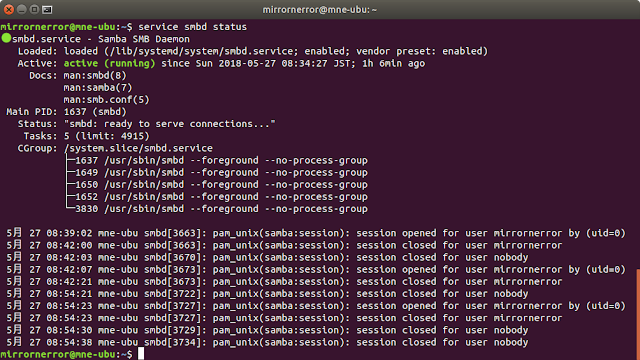The image size is (640, 360).
Task: Click the man:smb.conf(5) docs reference
Action: coord(107,100)
